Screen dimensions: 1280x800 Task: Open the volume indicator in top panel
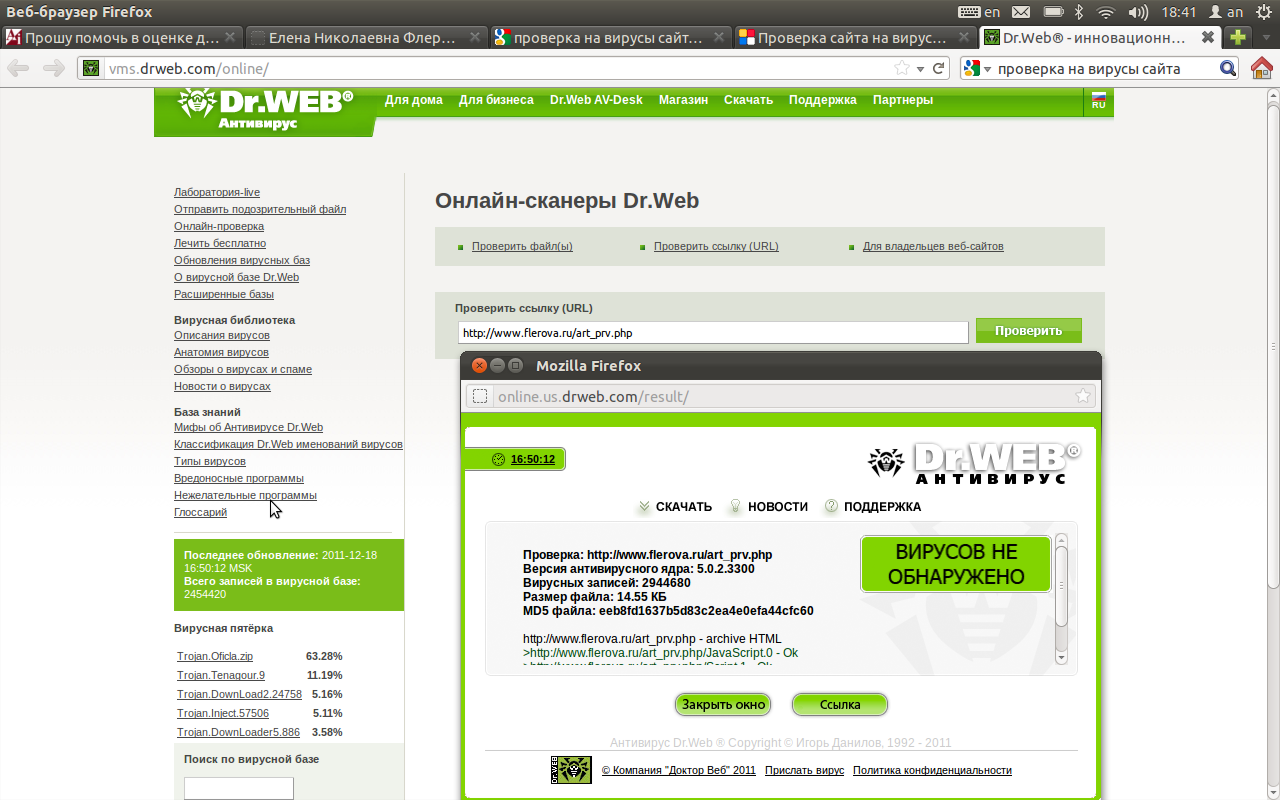pyautogui.click(x=1137, y=12)
